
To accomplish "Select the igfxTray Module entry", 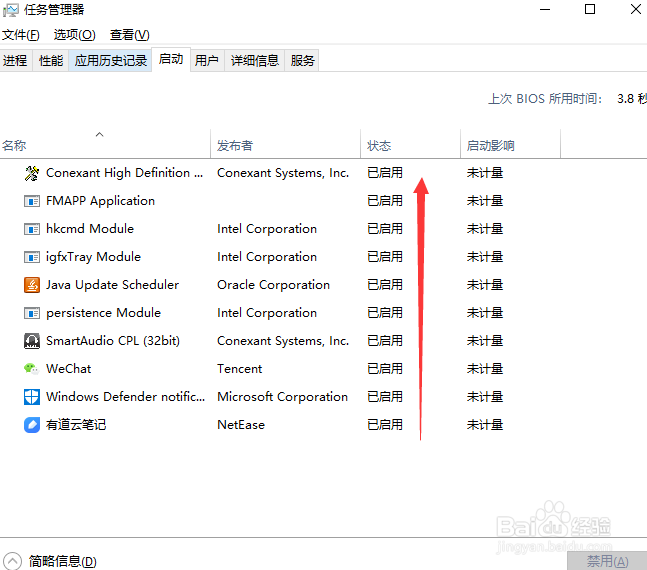I will 93,257.
